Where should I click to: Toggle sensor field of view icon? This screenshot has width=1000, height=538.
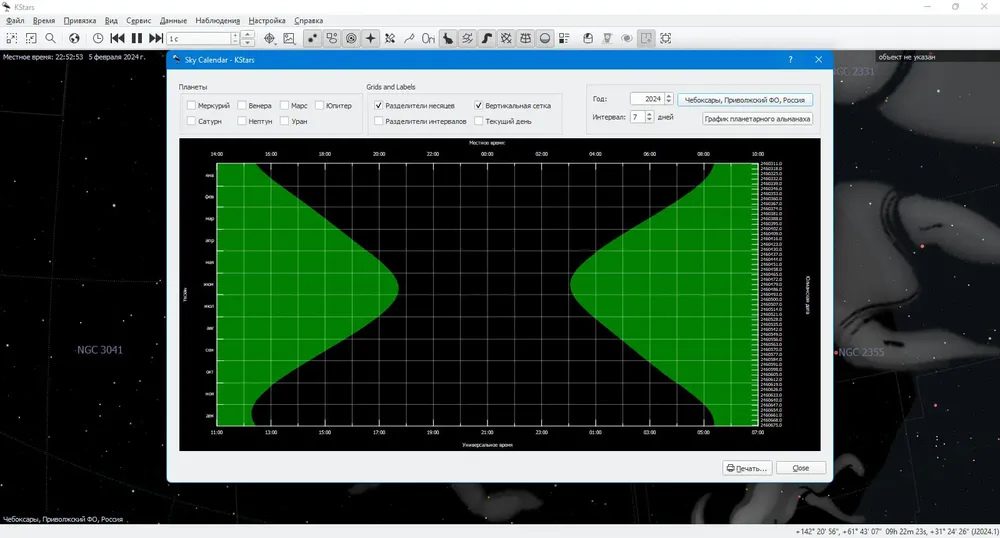646,38
